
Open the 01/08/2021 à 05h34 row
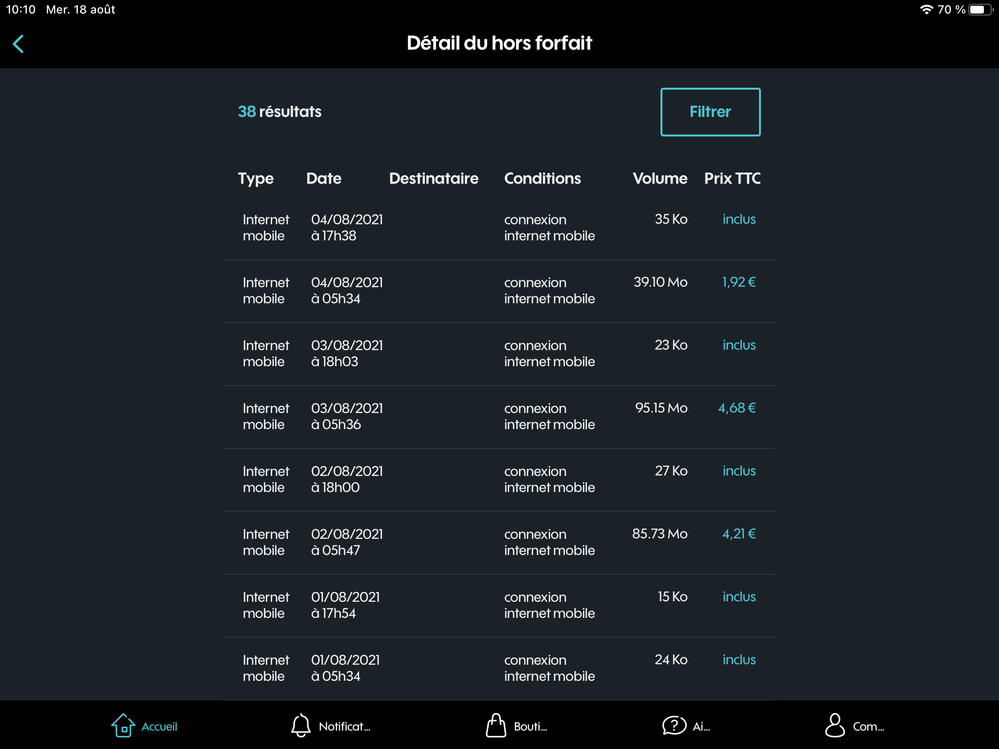(346, 668)
